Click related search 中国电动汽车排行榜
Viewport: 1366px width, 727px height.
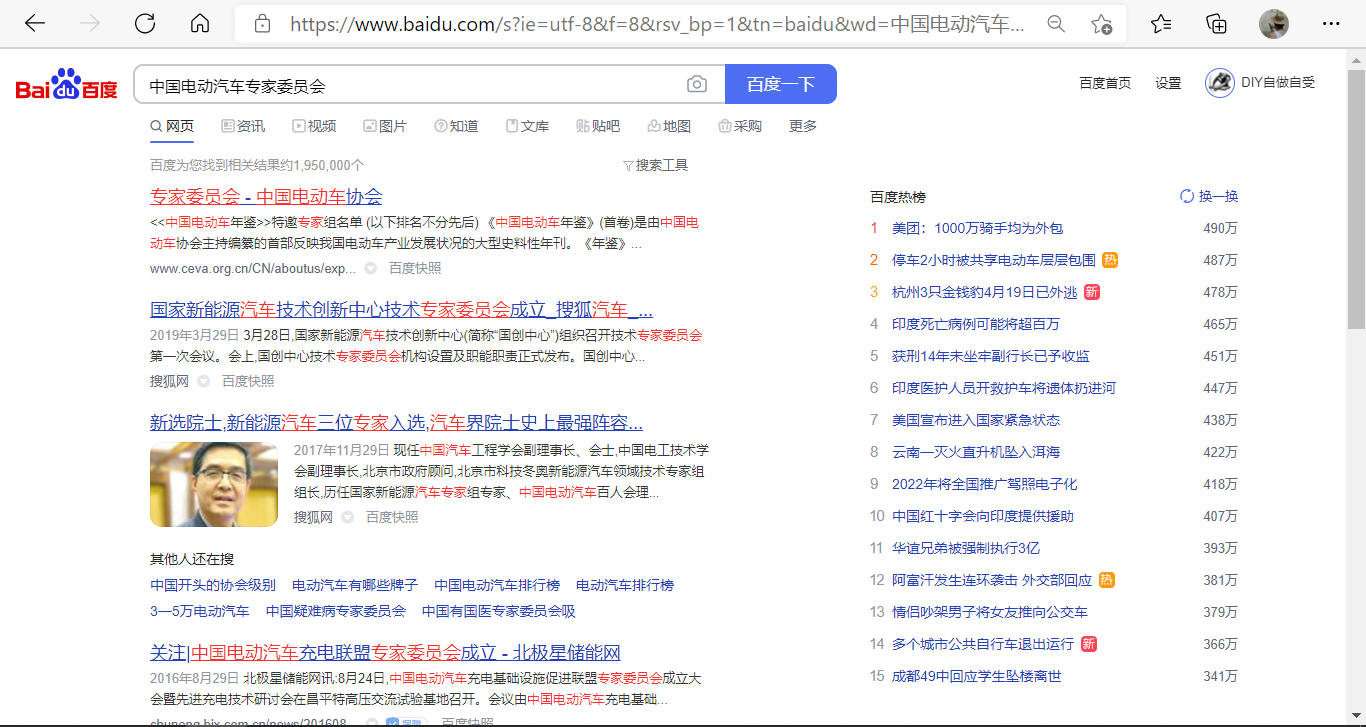click(x=497, y=585)
